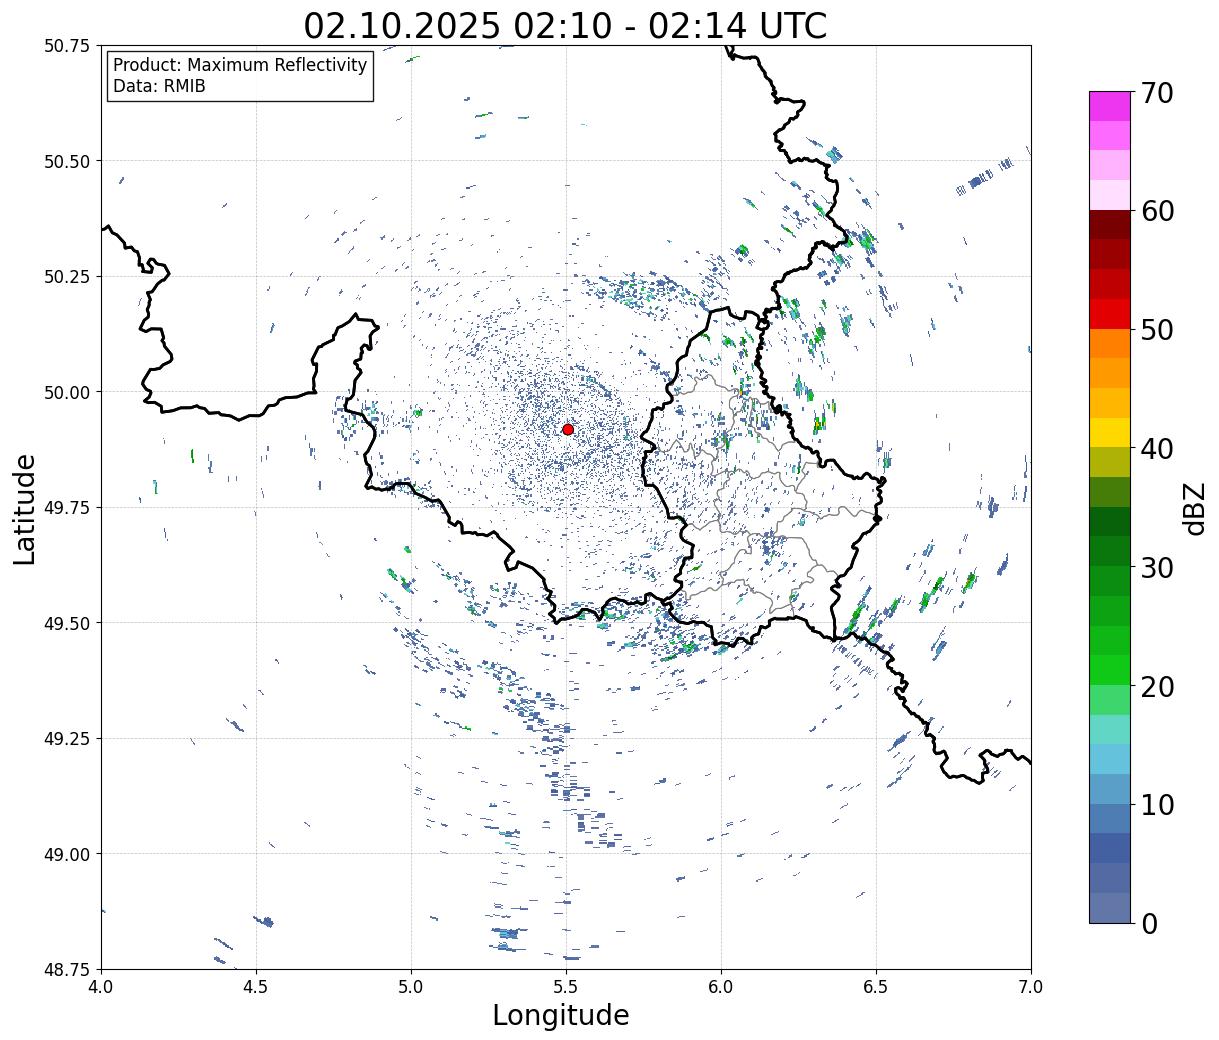1219x1040 pixels.
Task: Click the red radar location marker
Action: click(x=568, y=429)
